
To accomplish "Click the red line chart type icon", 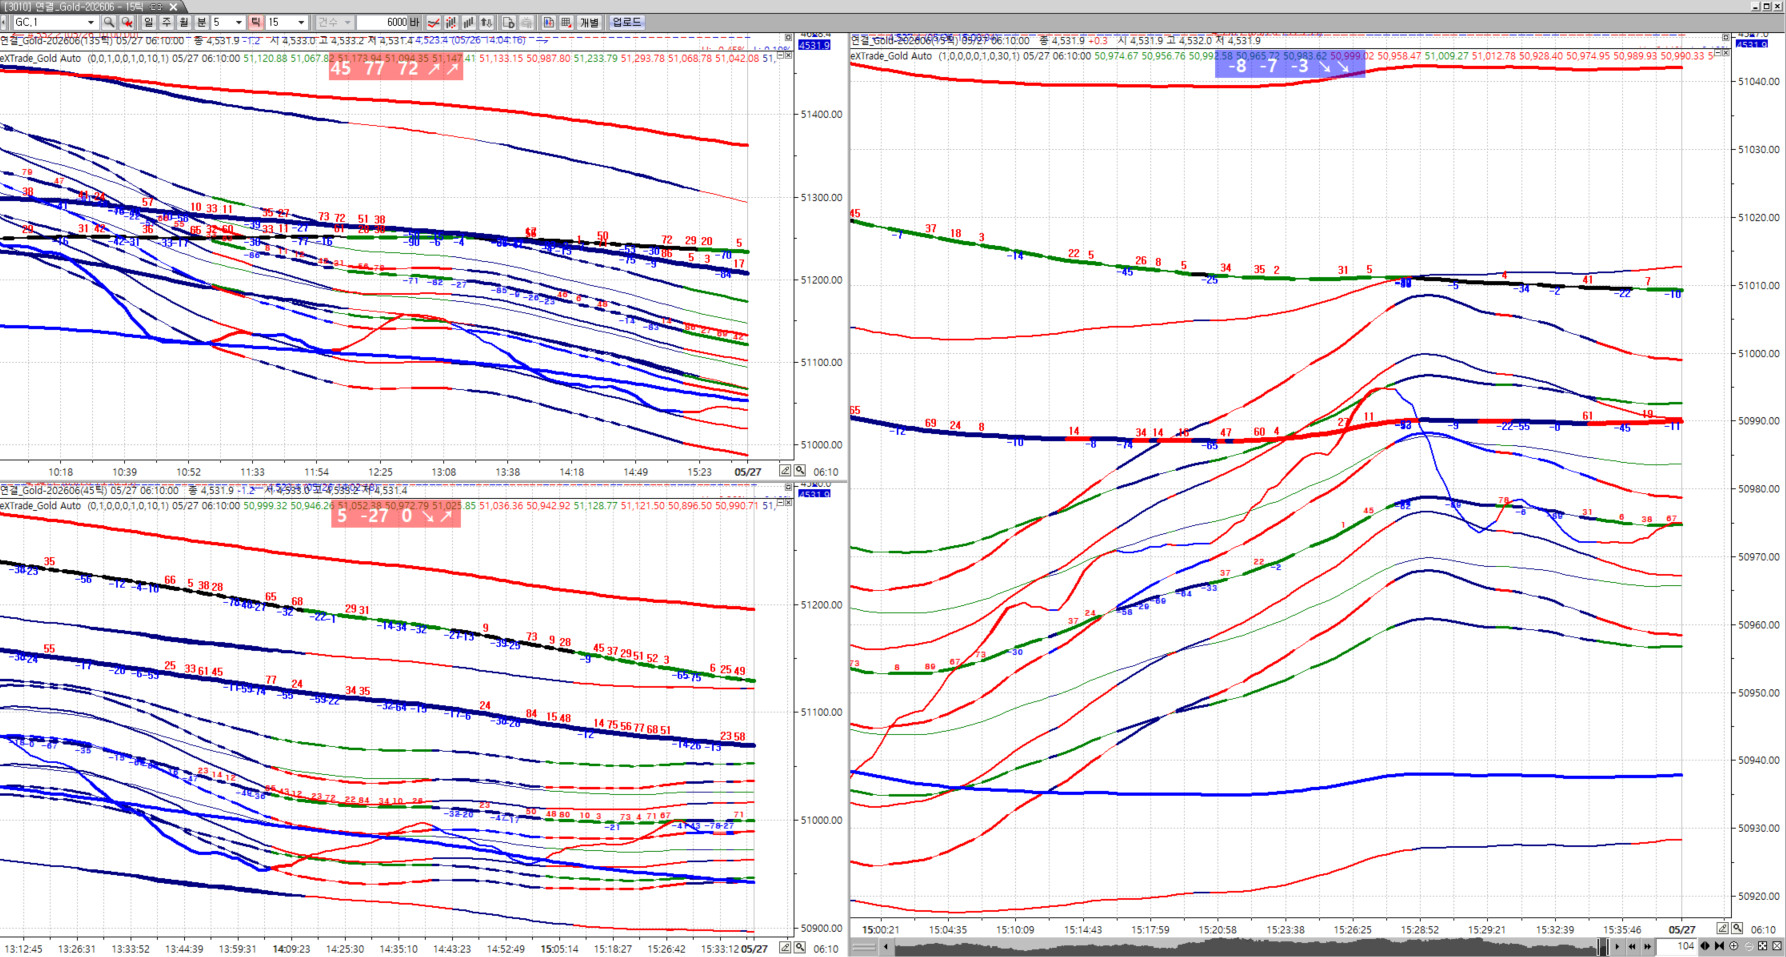I will (x=433, y=22).
